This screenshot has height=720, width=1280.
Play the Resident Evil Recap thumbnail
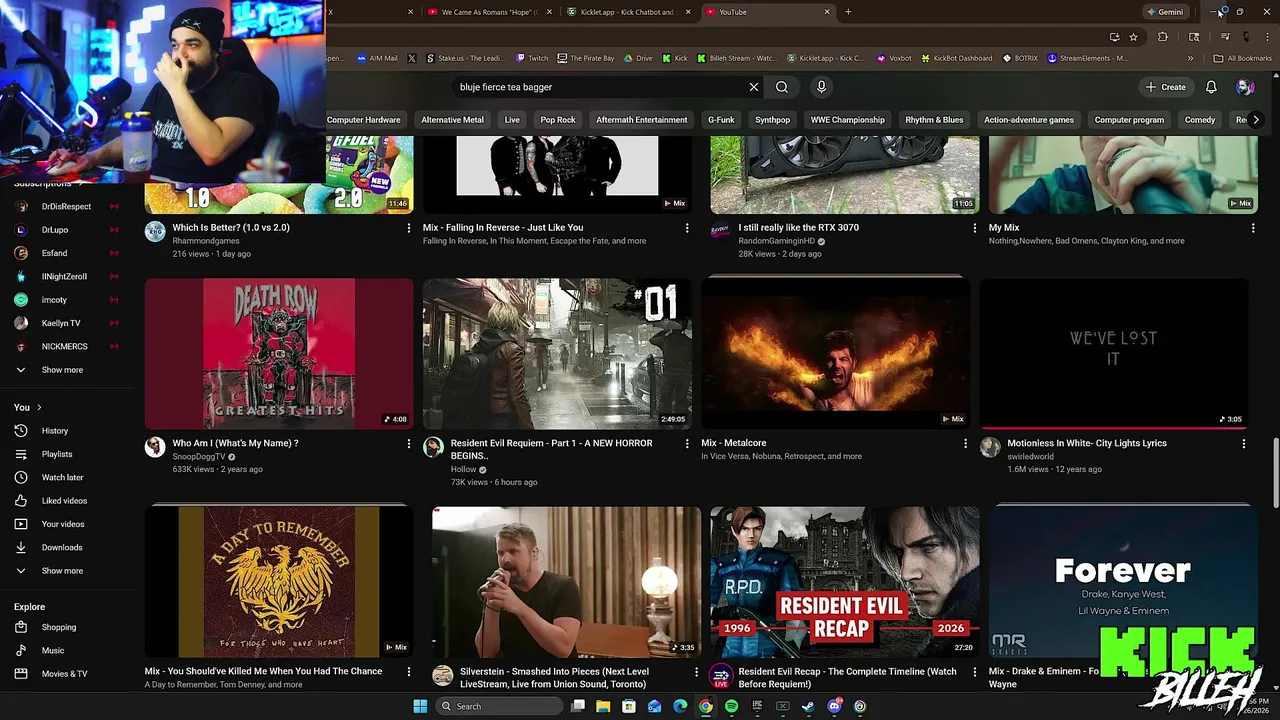[x=844, y=581]
